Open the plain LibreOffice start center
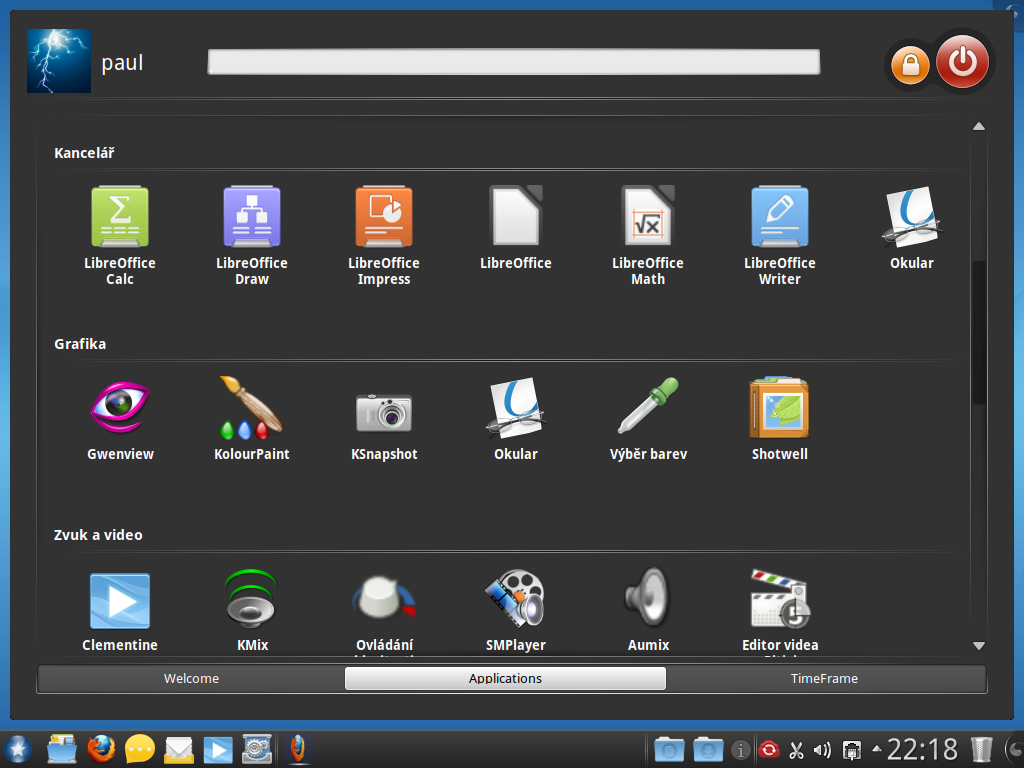The height and width of the screenshot is (768, 1024). (516, 227)
